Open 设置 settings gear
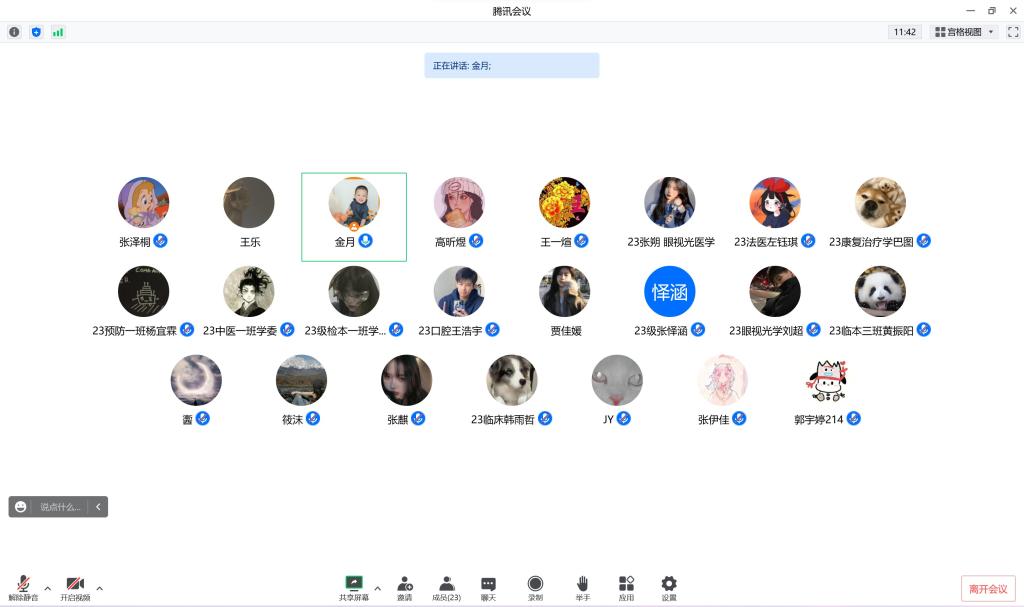This screenshot has height=607, width=1024. [669, 588]
